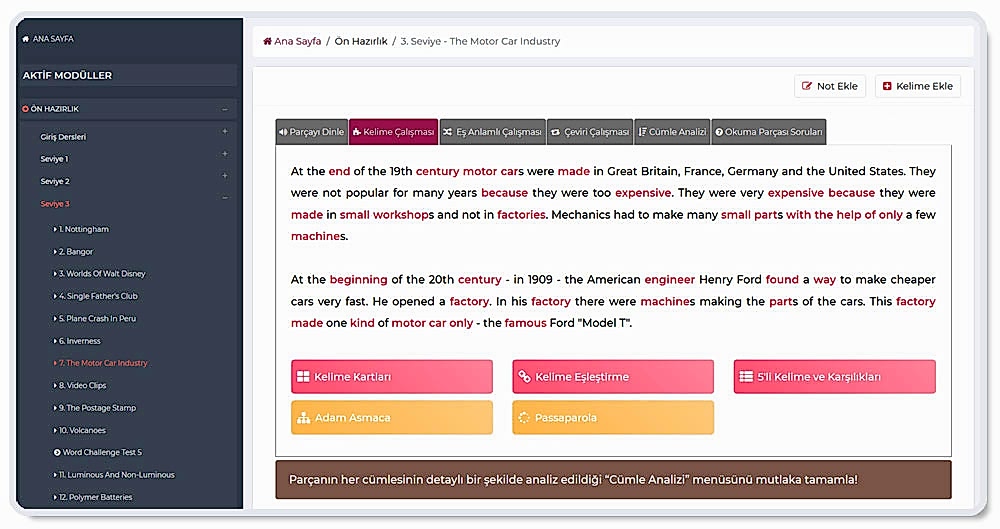Go to Ana Sayfa in breadcrumb
Image resolution: width=1000 pixels, height=529 pixels.
point(292,42)
